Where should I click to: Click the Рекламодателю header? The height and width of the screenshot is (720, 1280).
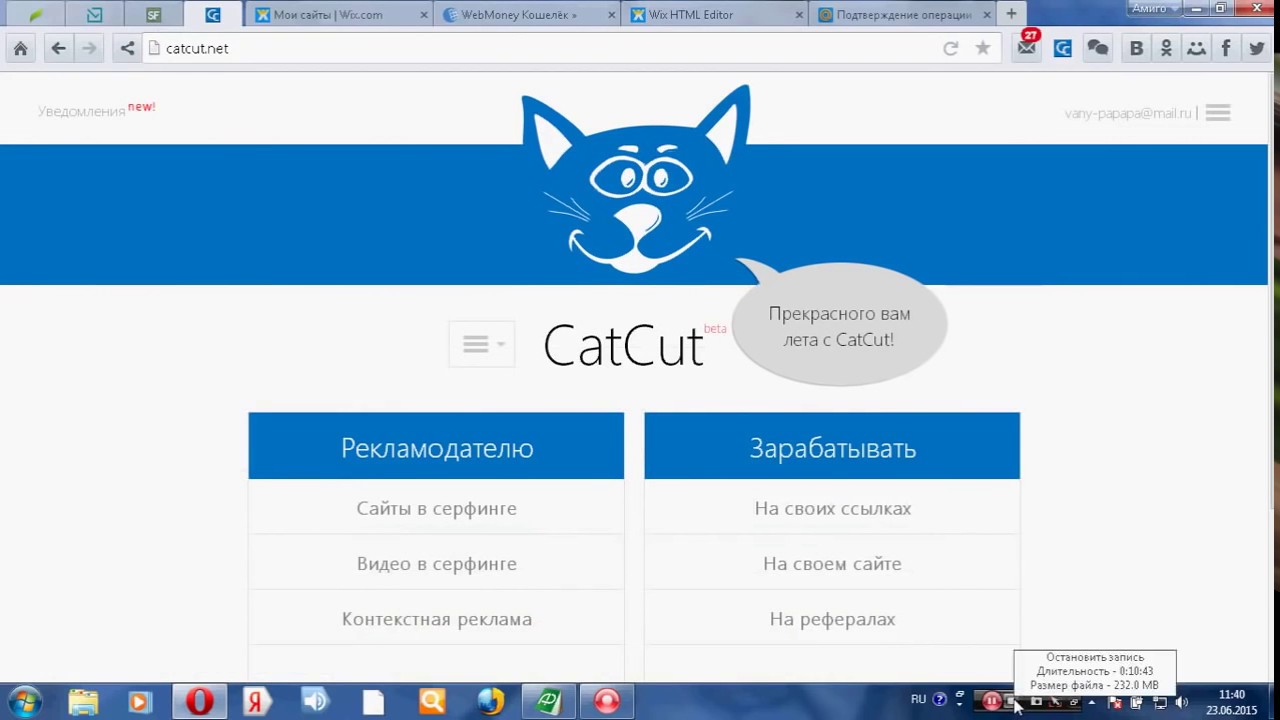click(x=436, y=447)
